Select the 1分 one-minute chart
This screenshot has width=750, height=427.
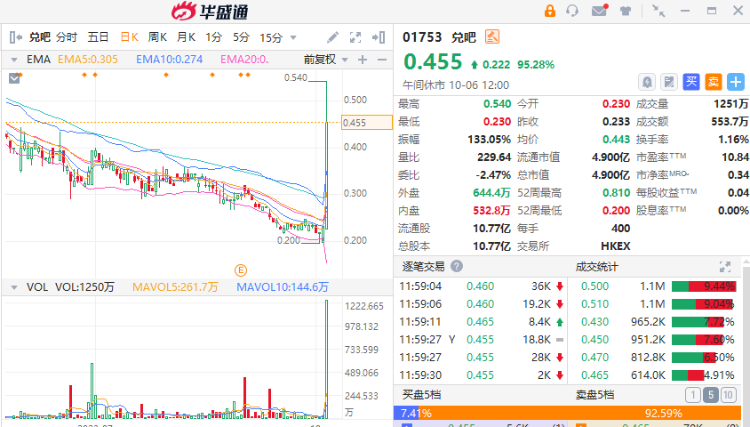(x=214, y=37)
